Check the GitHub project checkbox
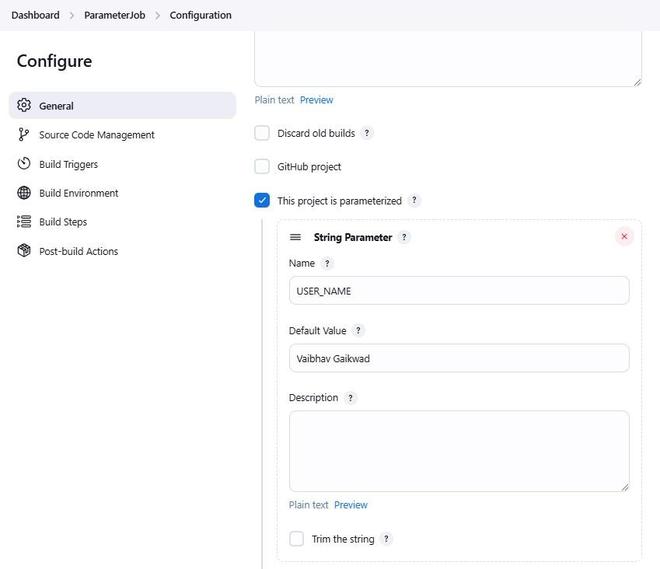Viewport: 660px width, 569px height. pyautogui.click(x=262, y=166)
